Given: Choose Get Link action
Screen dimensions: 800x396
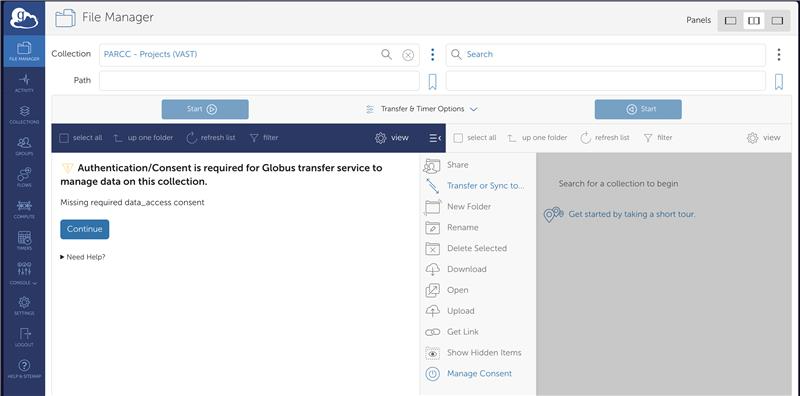Looking at the screenshot, I should tap(452, 332).
